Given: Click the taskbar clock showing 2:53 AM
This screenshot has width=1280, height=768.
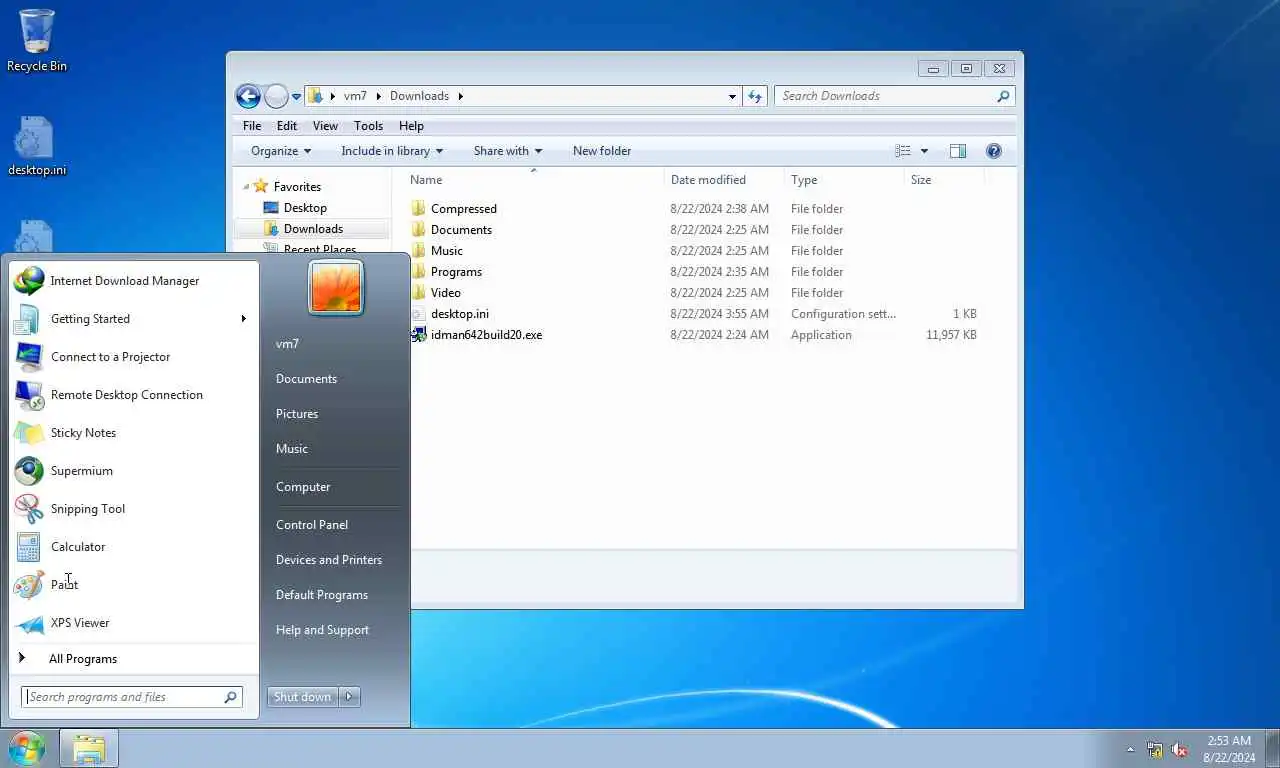Looking at the screenshot, I should coord(1230,749).
